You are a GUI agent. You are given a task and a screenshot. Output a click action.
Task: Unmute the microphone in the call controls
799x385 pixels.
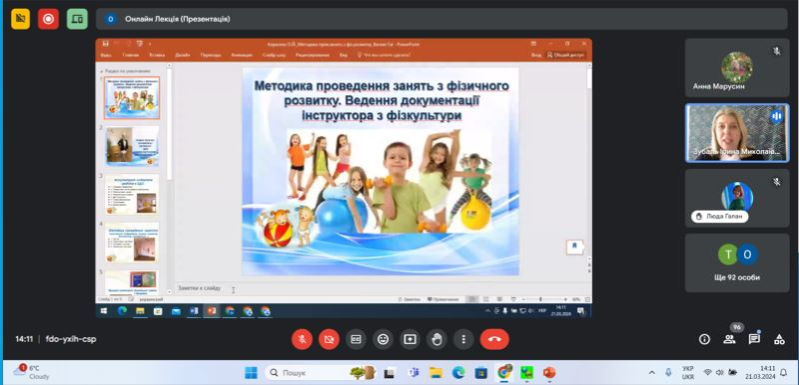coord(302,339)
